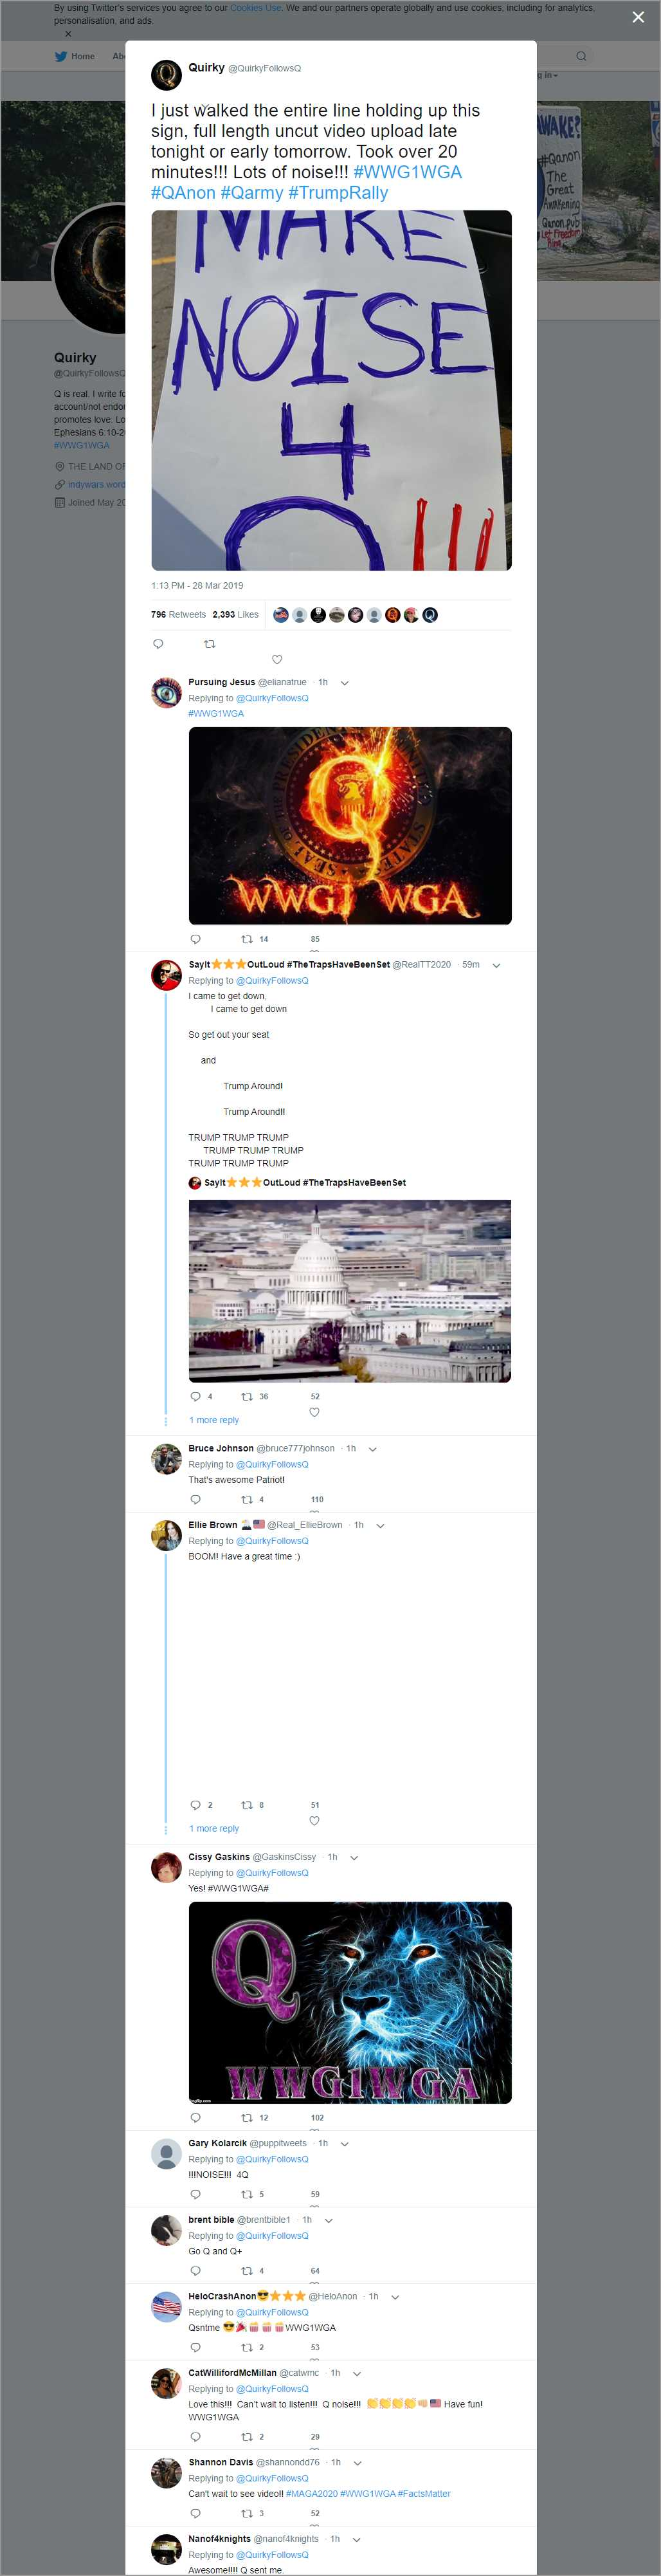Expand options chevron on Pursuing Jesus tweet

point(345,683)
